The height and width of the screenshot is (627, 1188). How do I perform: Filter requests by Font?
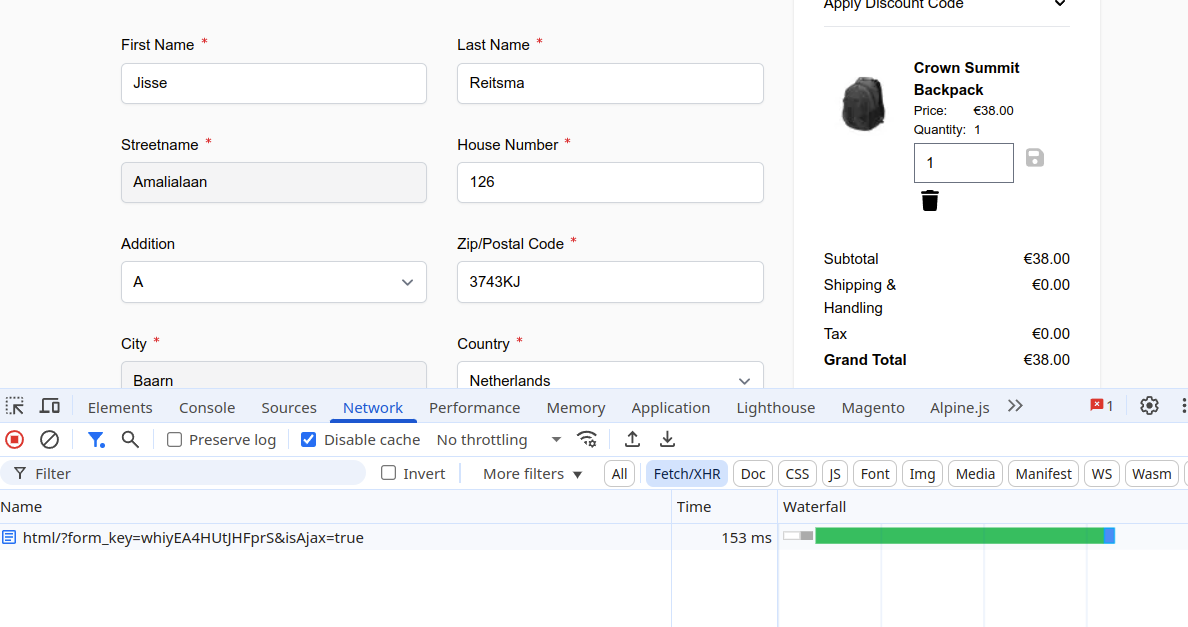(x=875, y=474)
